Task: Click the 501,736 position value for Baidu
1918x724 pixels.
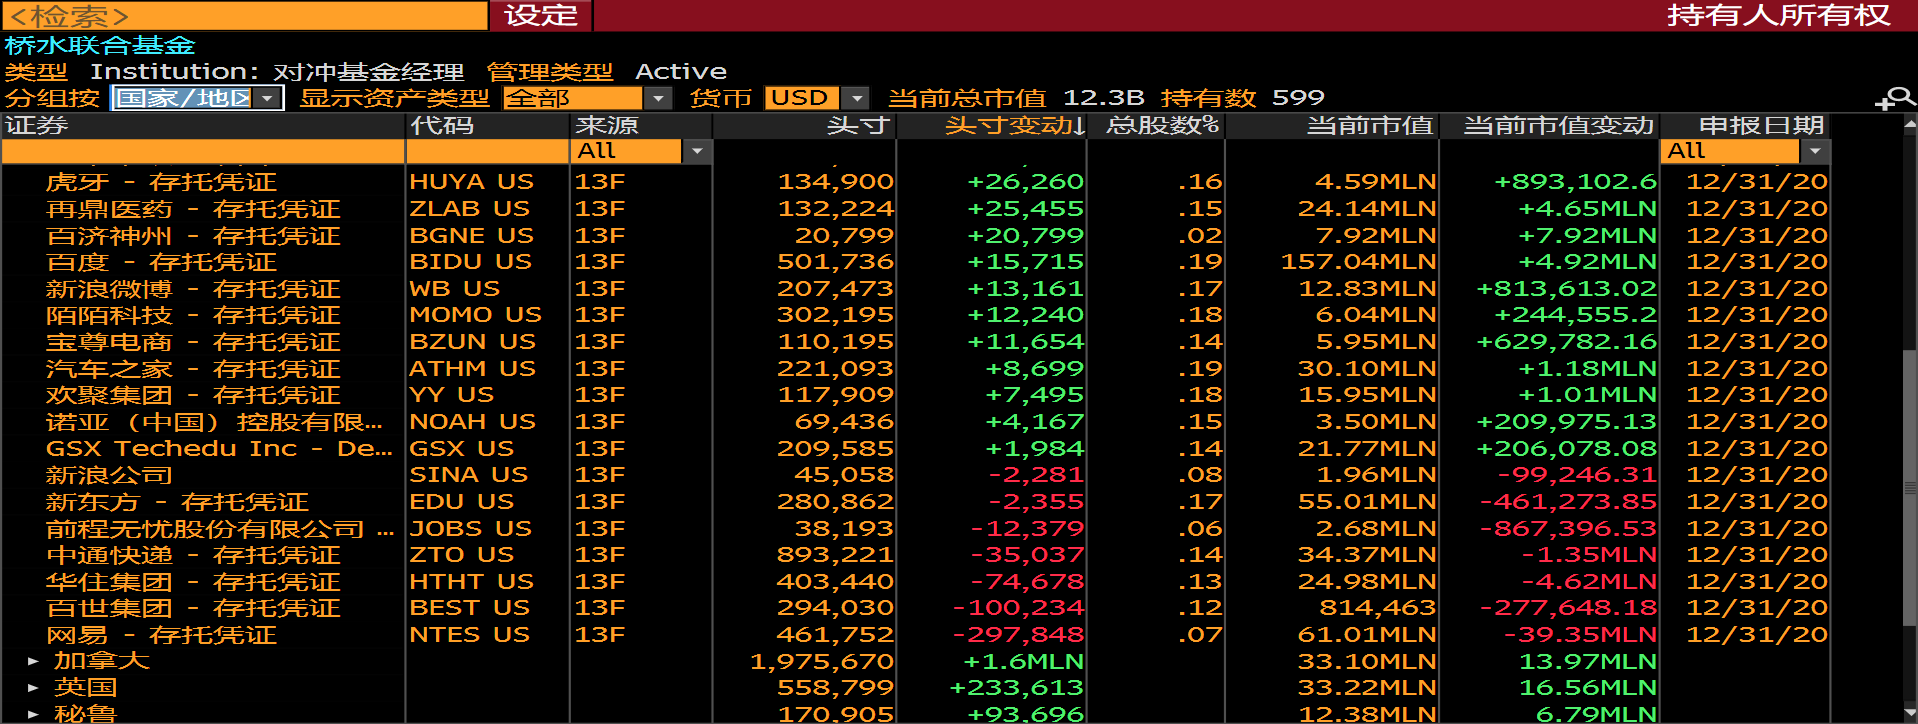Action: 835,262
